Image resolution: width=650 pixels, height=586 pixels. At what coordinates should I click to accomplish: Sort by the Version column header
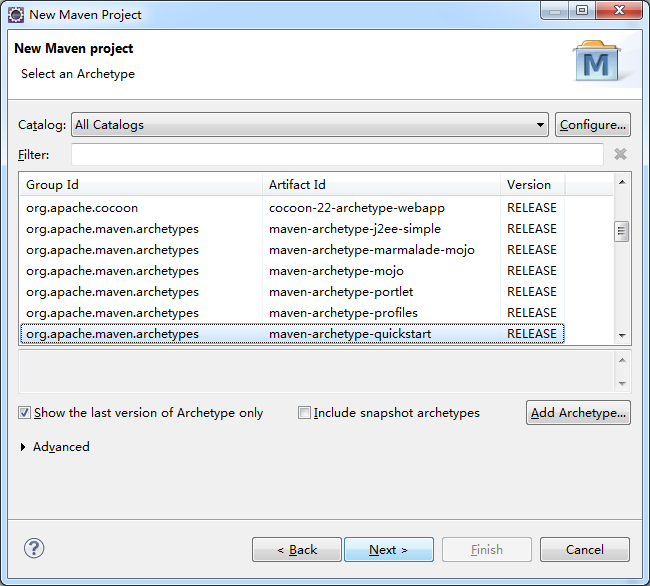(533, 185)
